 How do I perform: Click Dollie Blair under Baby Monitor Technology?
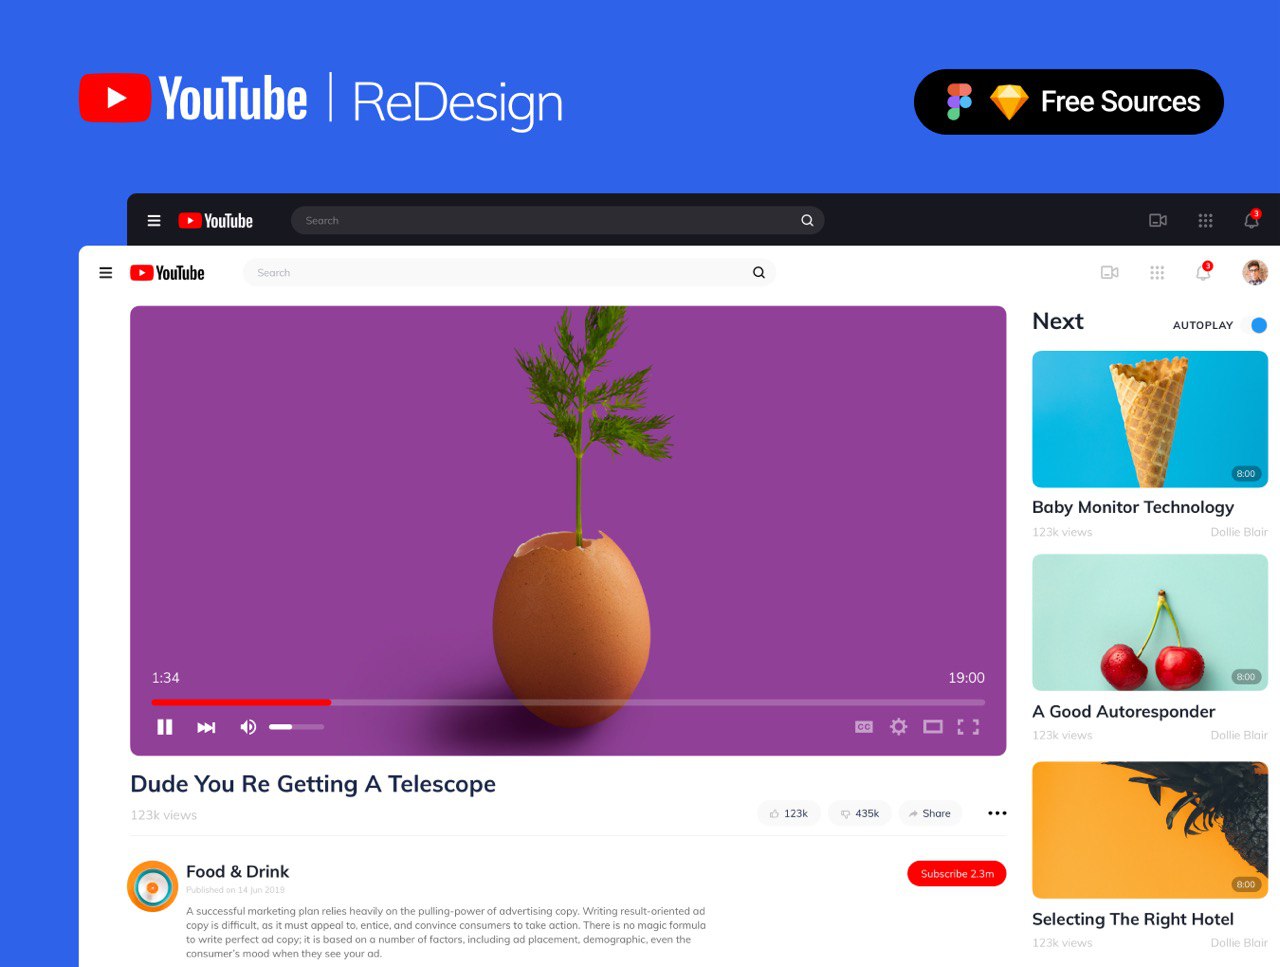coord(1239,532)
